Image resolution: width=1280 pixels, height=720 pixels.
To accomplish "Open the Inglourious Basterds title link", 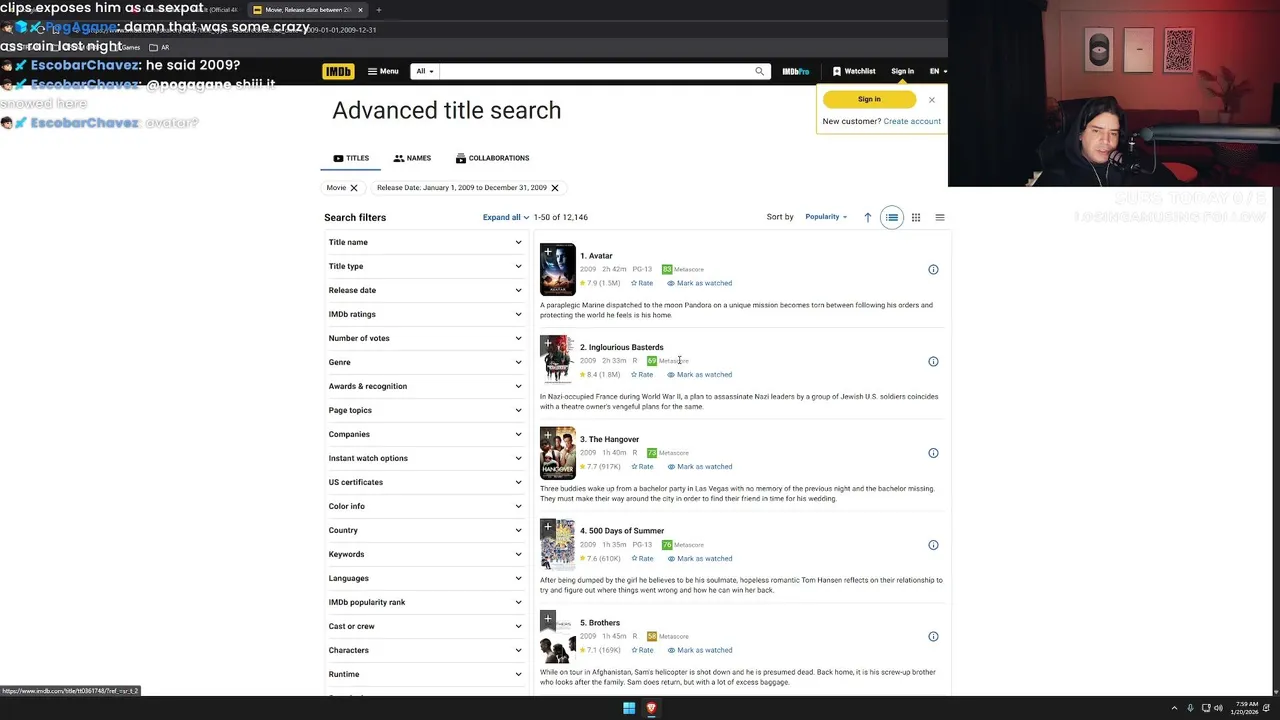I will 622,347.
